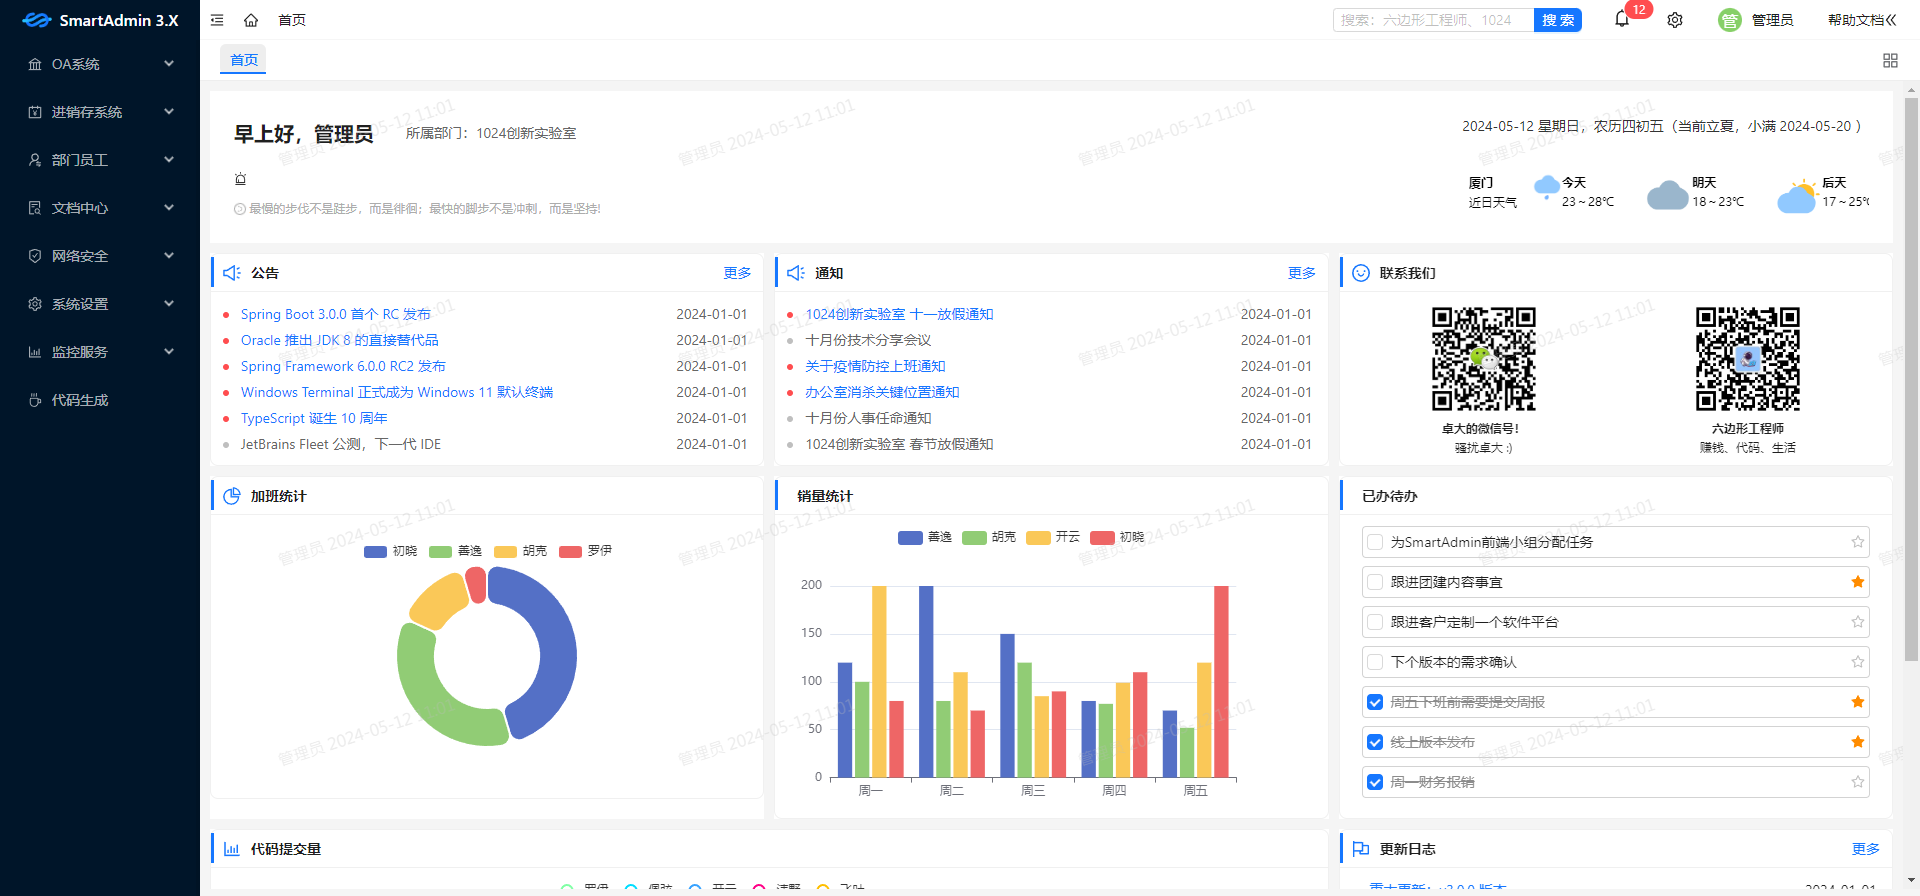Screen dimensions: 1920x896
Task: Uncheck 周五下班前需要提交周报 checkbox
Action: click(x=1375, y=702)
